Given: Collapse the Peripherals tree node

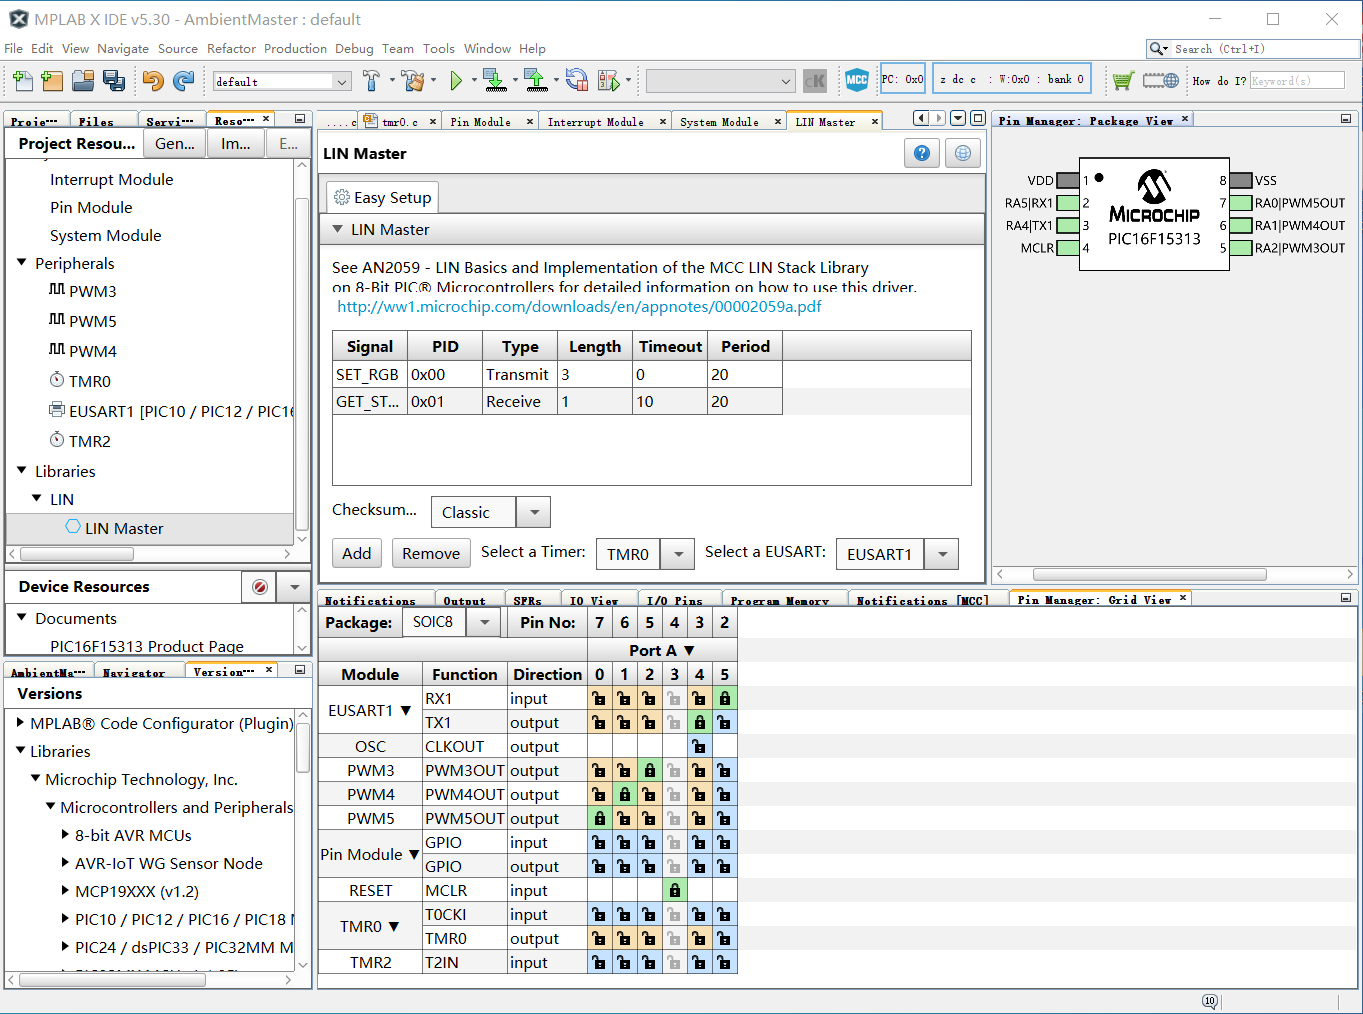Looking at the screenshot, I should (x=22, y=263).
